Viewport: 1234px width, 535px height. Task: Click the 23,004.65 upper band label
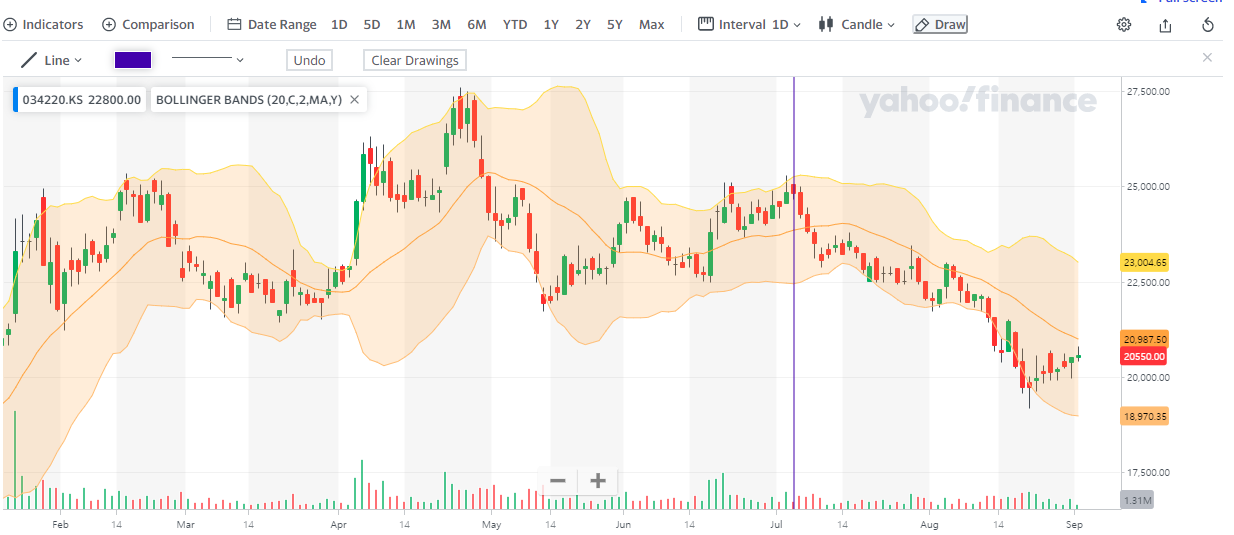pyautogui.click(x=1145, y=262)
